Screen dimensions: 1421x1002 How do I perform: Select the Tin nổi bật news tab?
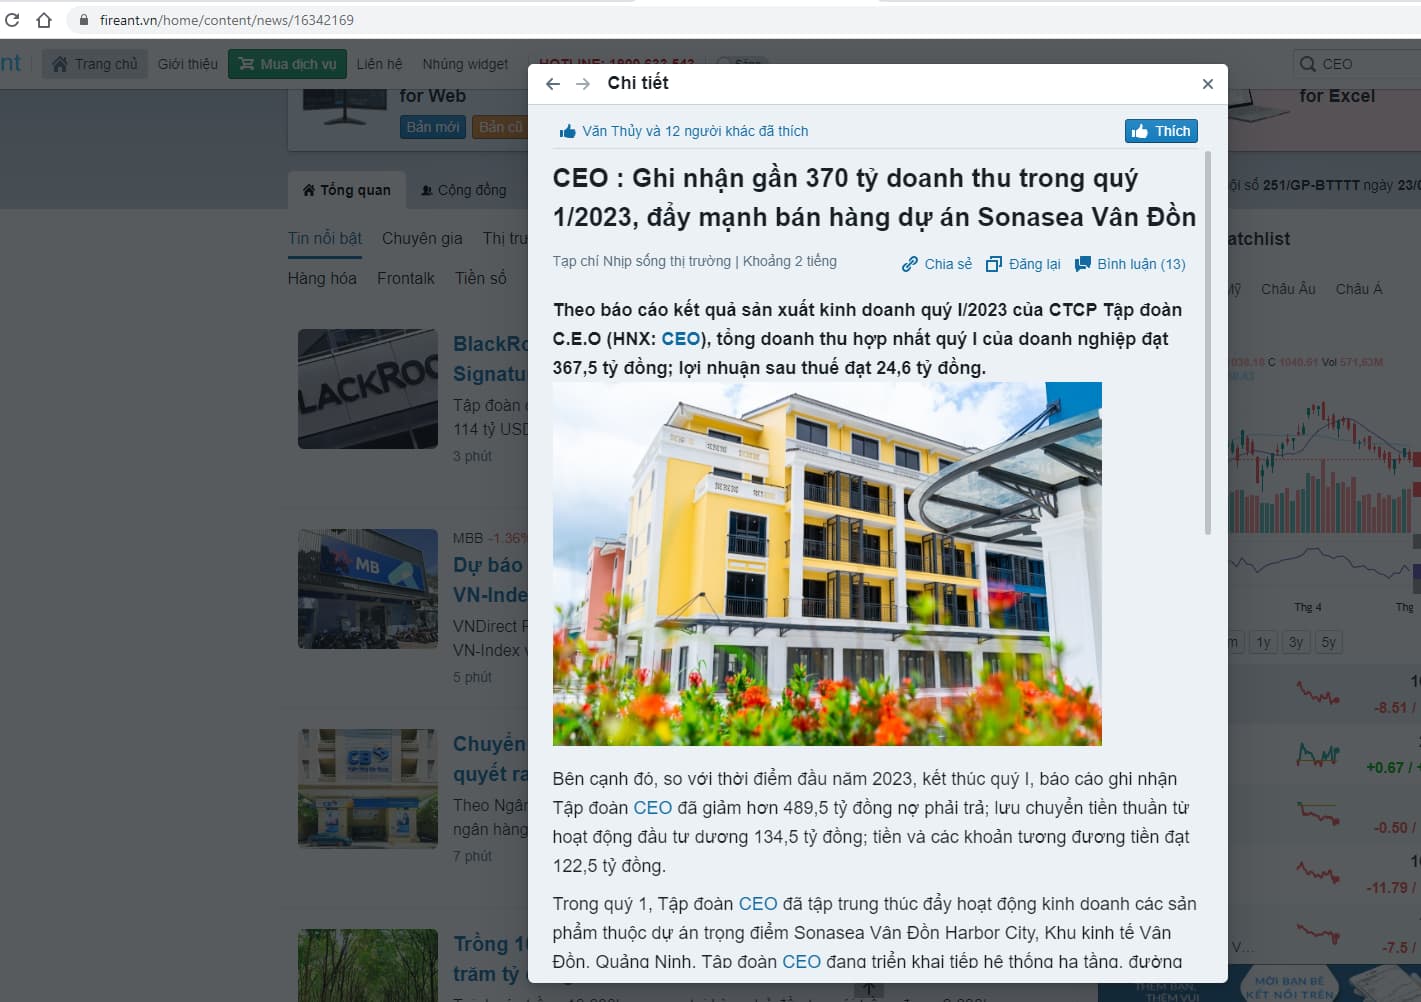(x=325, y=238)
